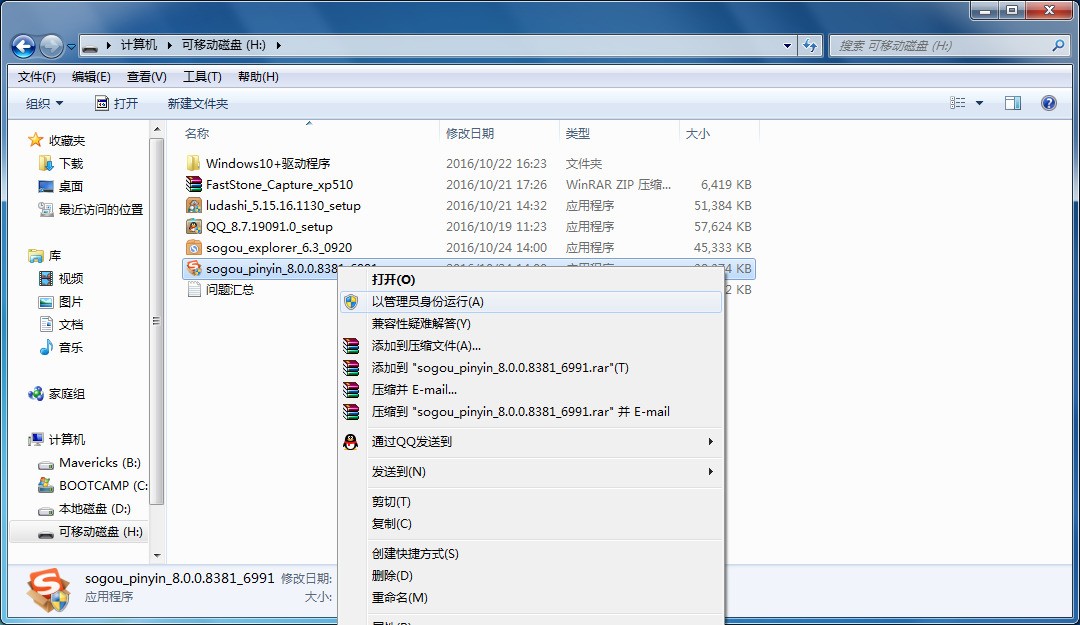Choose 以管理员身份运行(A) from context menu
The width and height of the screenshot is (1080, 625).
(x=428, y=302)
